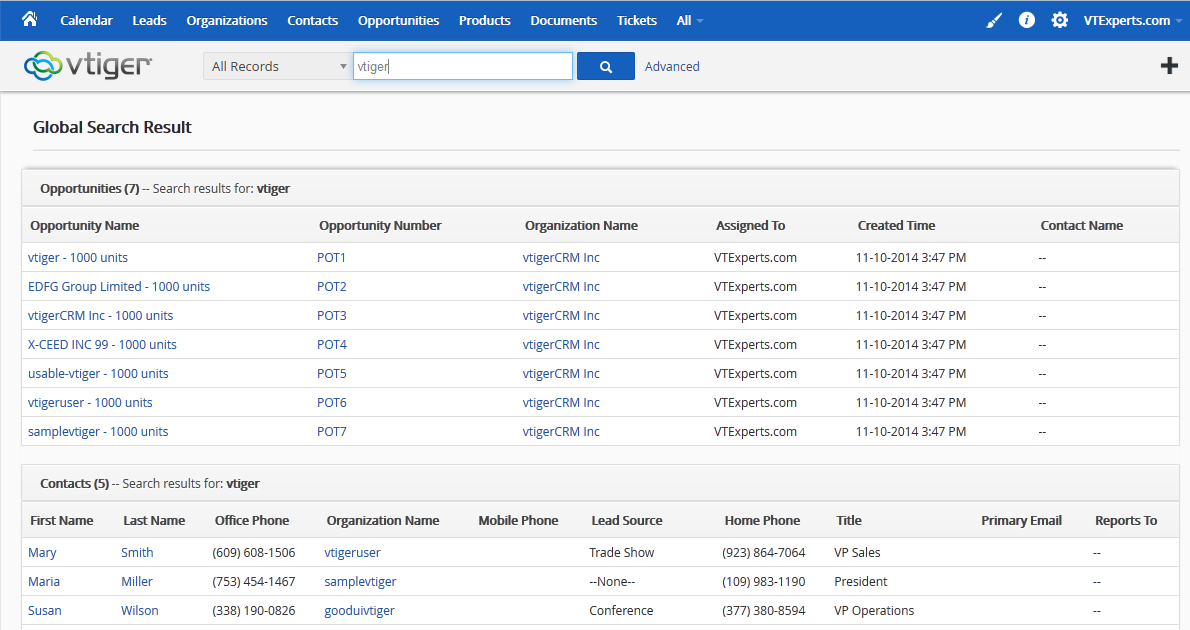Click opportunity number POT6
The width and height of the screenshot is (1190, 630).
[x=332, y=402]
